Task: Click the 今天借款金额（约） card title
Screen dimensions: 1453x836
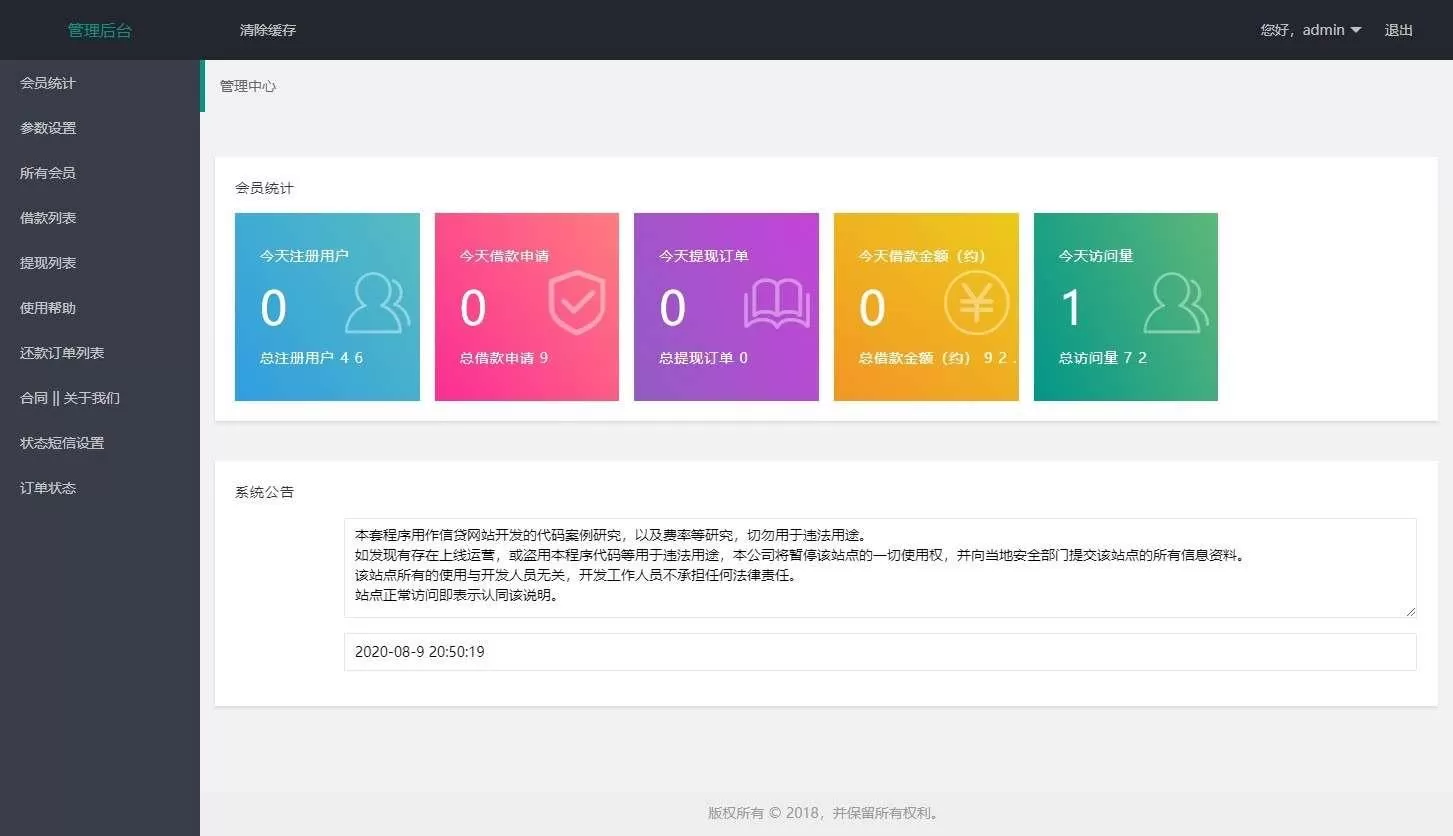Action: [922, 255]
